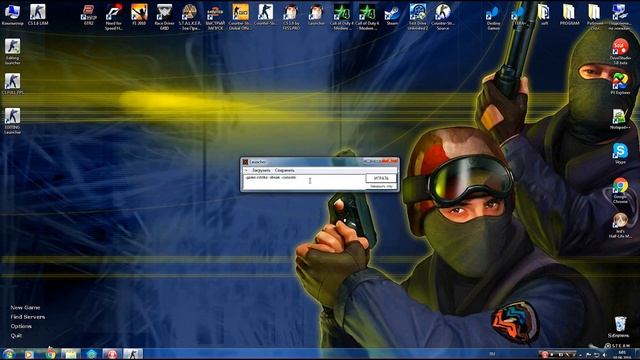Open Jed's Half-Life Model Viewer icon
This screenshot has width=640, height=360.
point(620,225)
